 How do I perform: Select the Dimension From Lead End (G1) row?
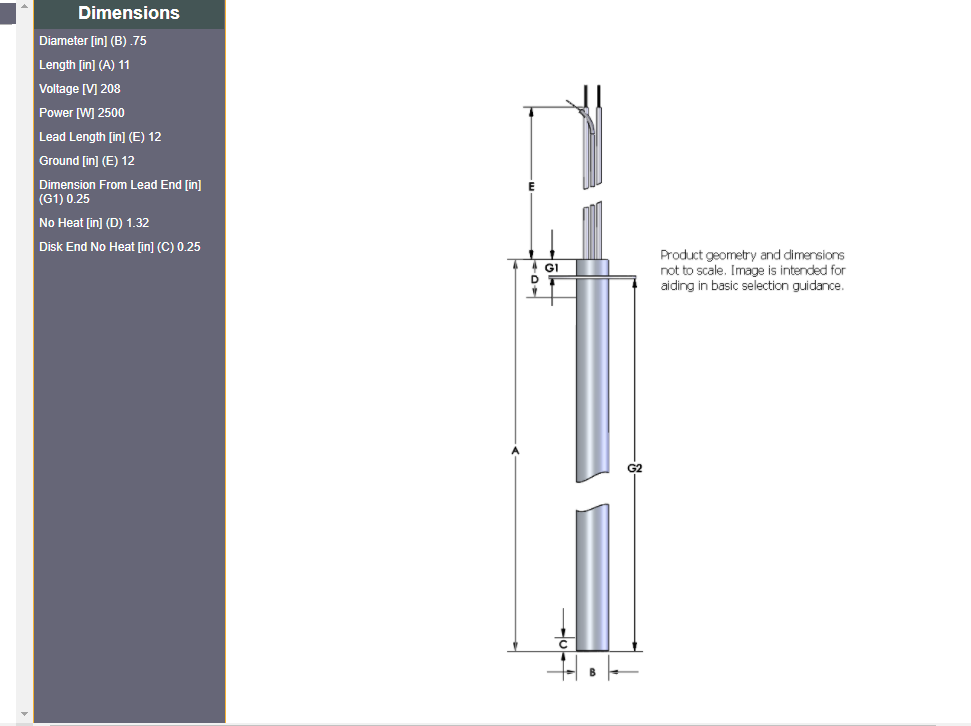pyautogui.click(x=119, y=191)
